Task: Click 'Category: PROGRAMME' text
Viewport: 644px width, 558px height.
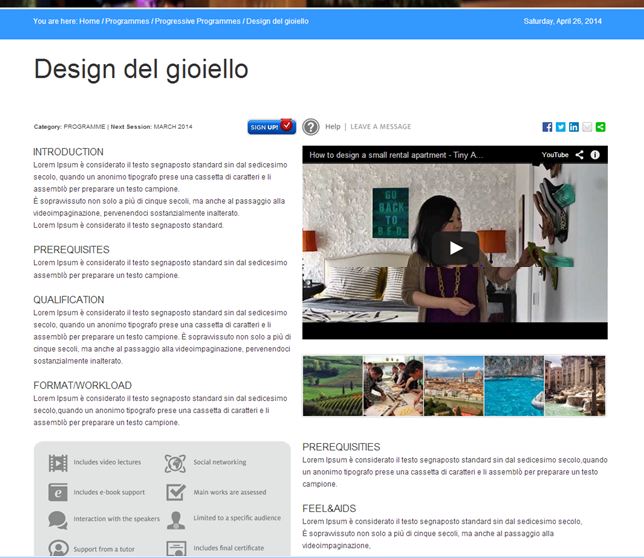Action: (x=69, y=126)
